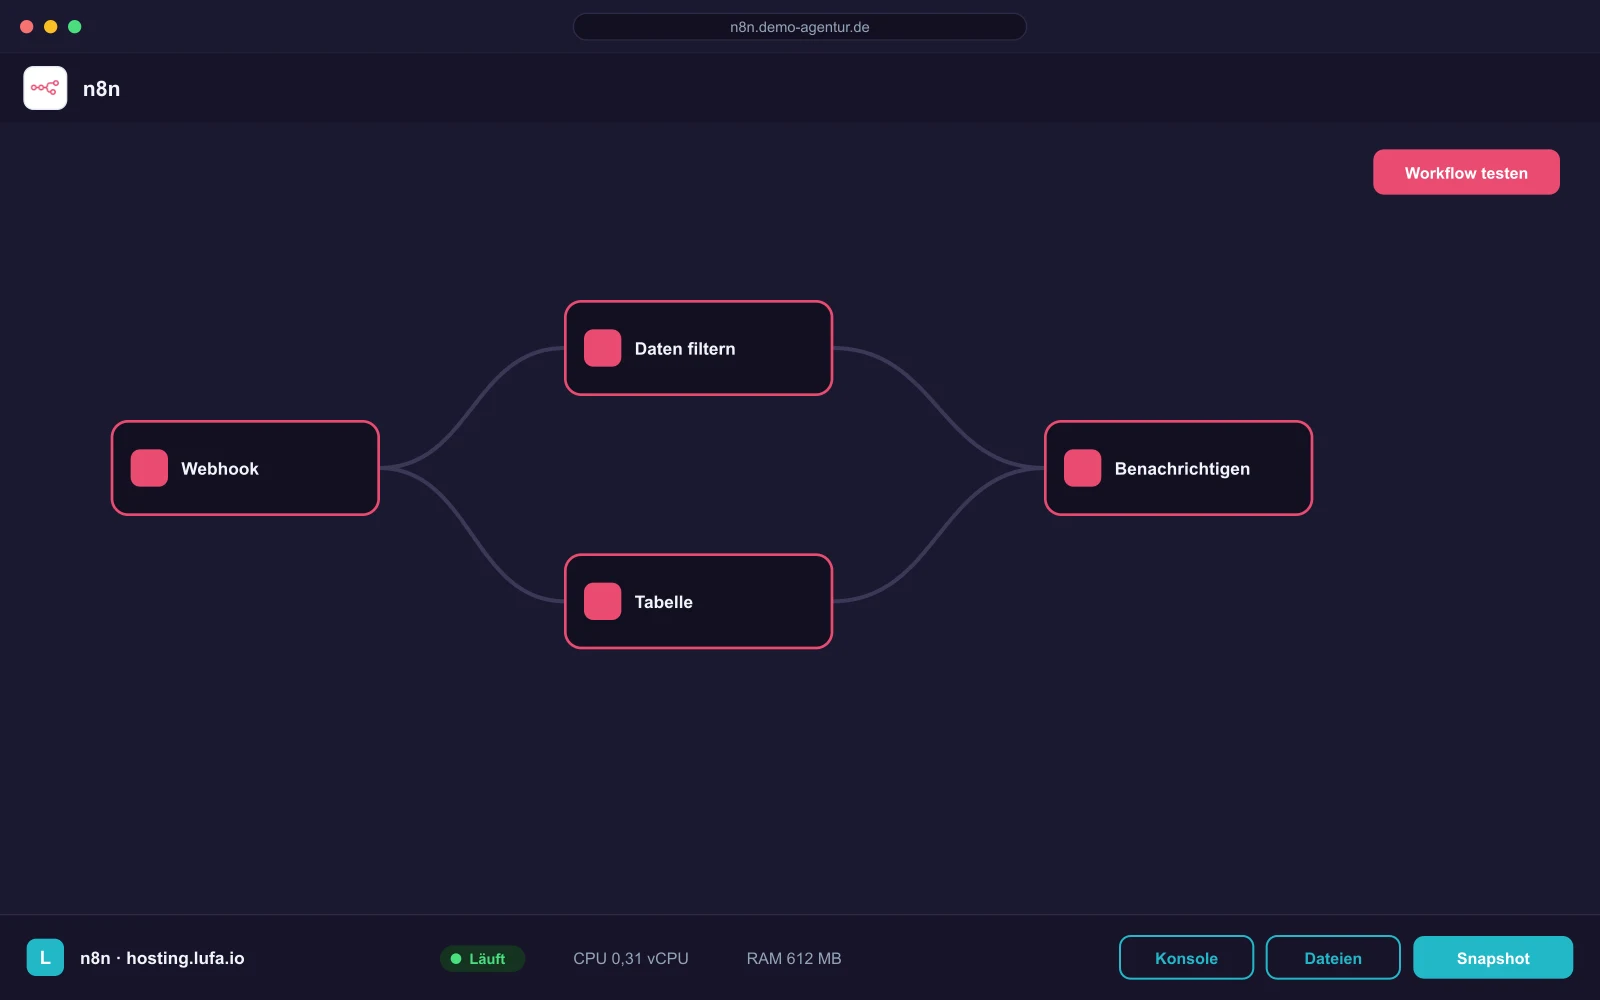Screen dimensions: 1600x1000
Task: Select the Webhook node icon
Action: coord(149,468)
